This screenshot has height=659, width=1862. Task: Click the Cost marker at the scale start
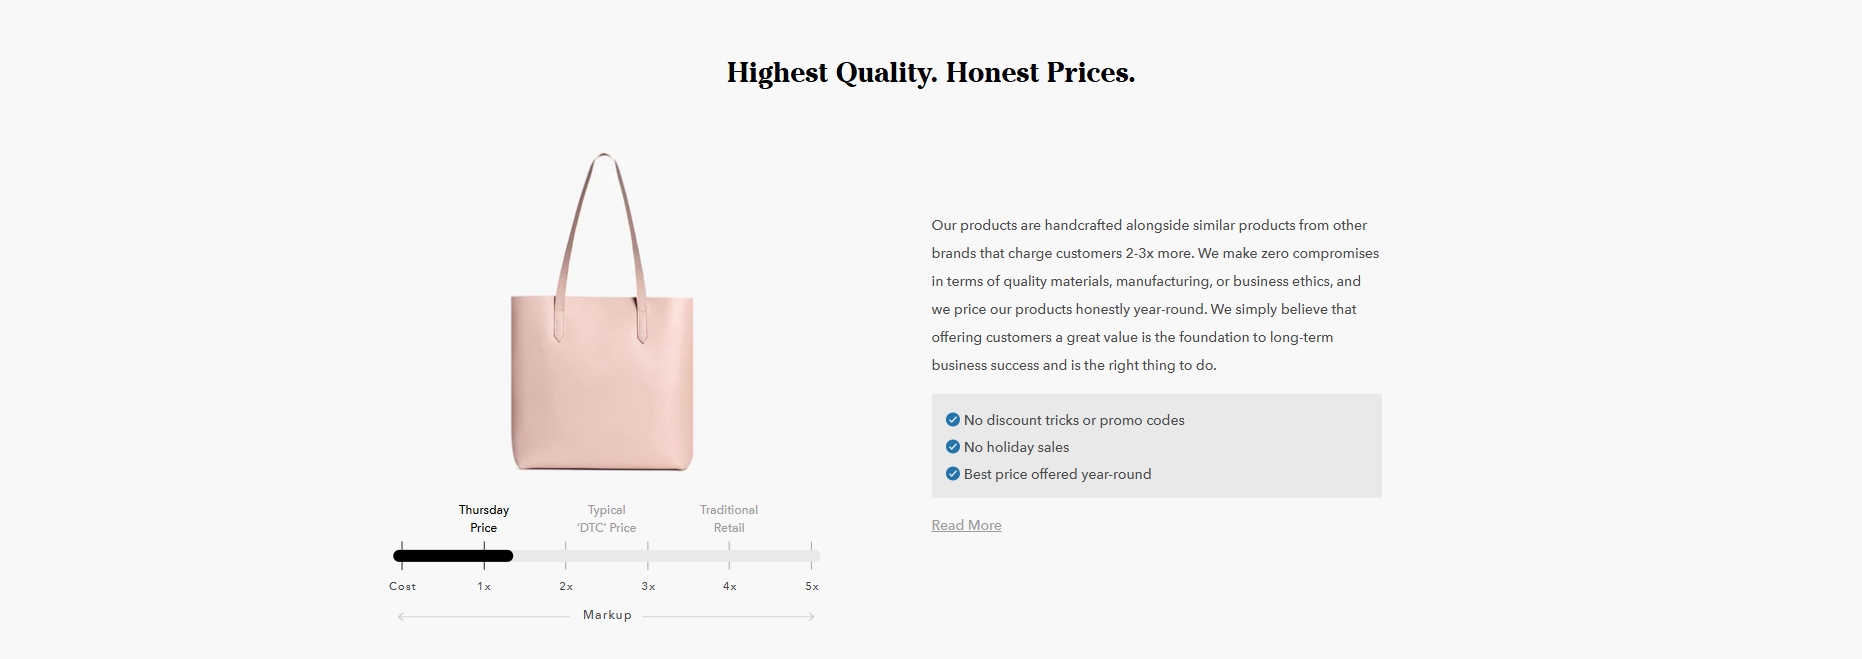(x=402, y=586)
